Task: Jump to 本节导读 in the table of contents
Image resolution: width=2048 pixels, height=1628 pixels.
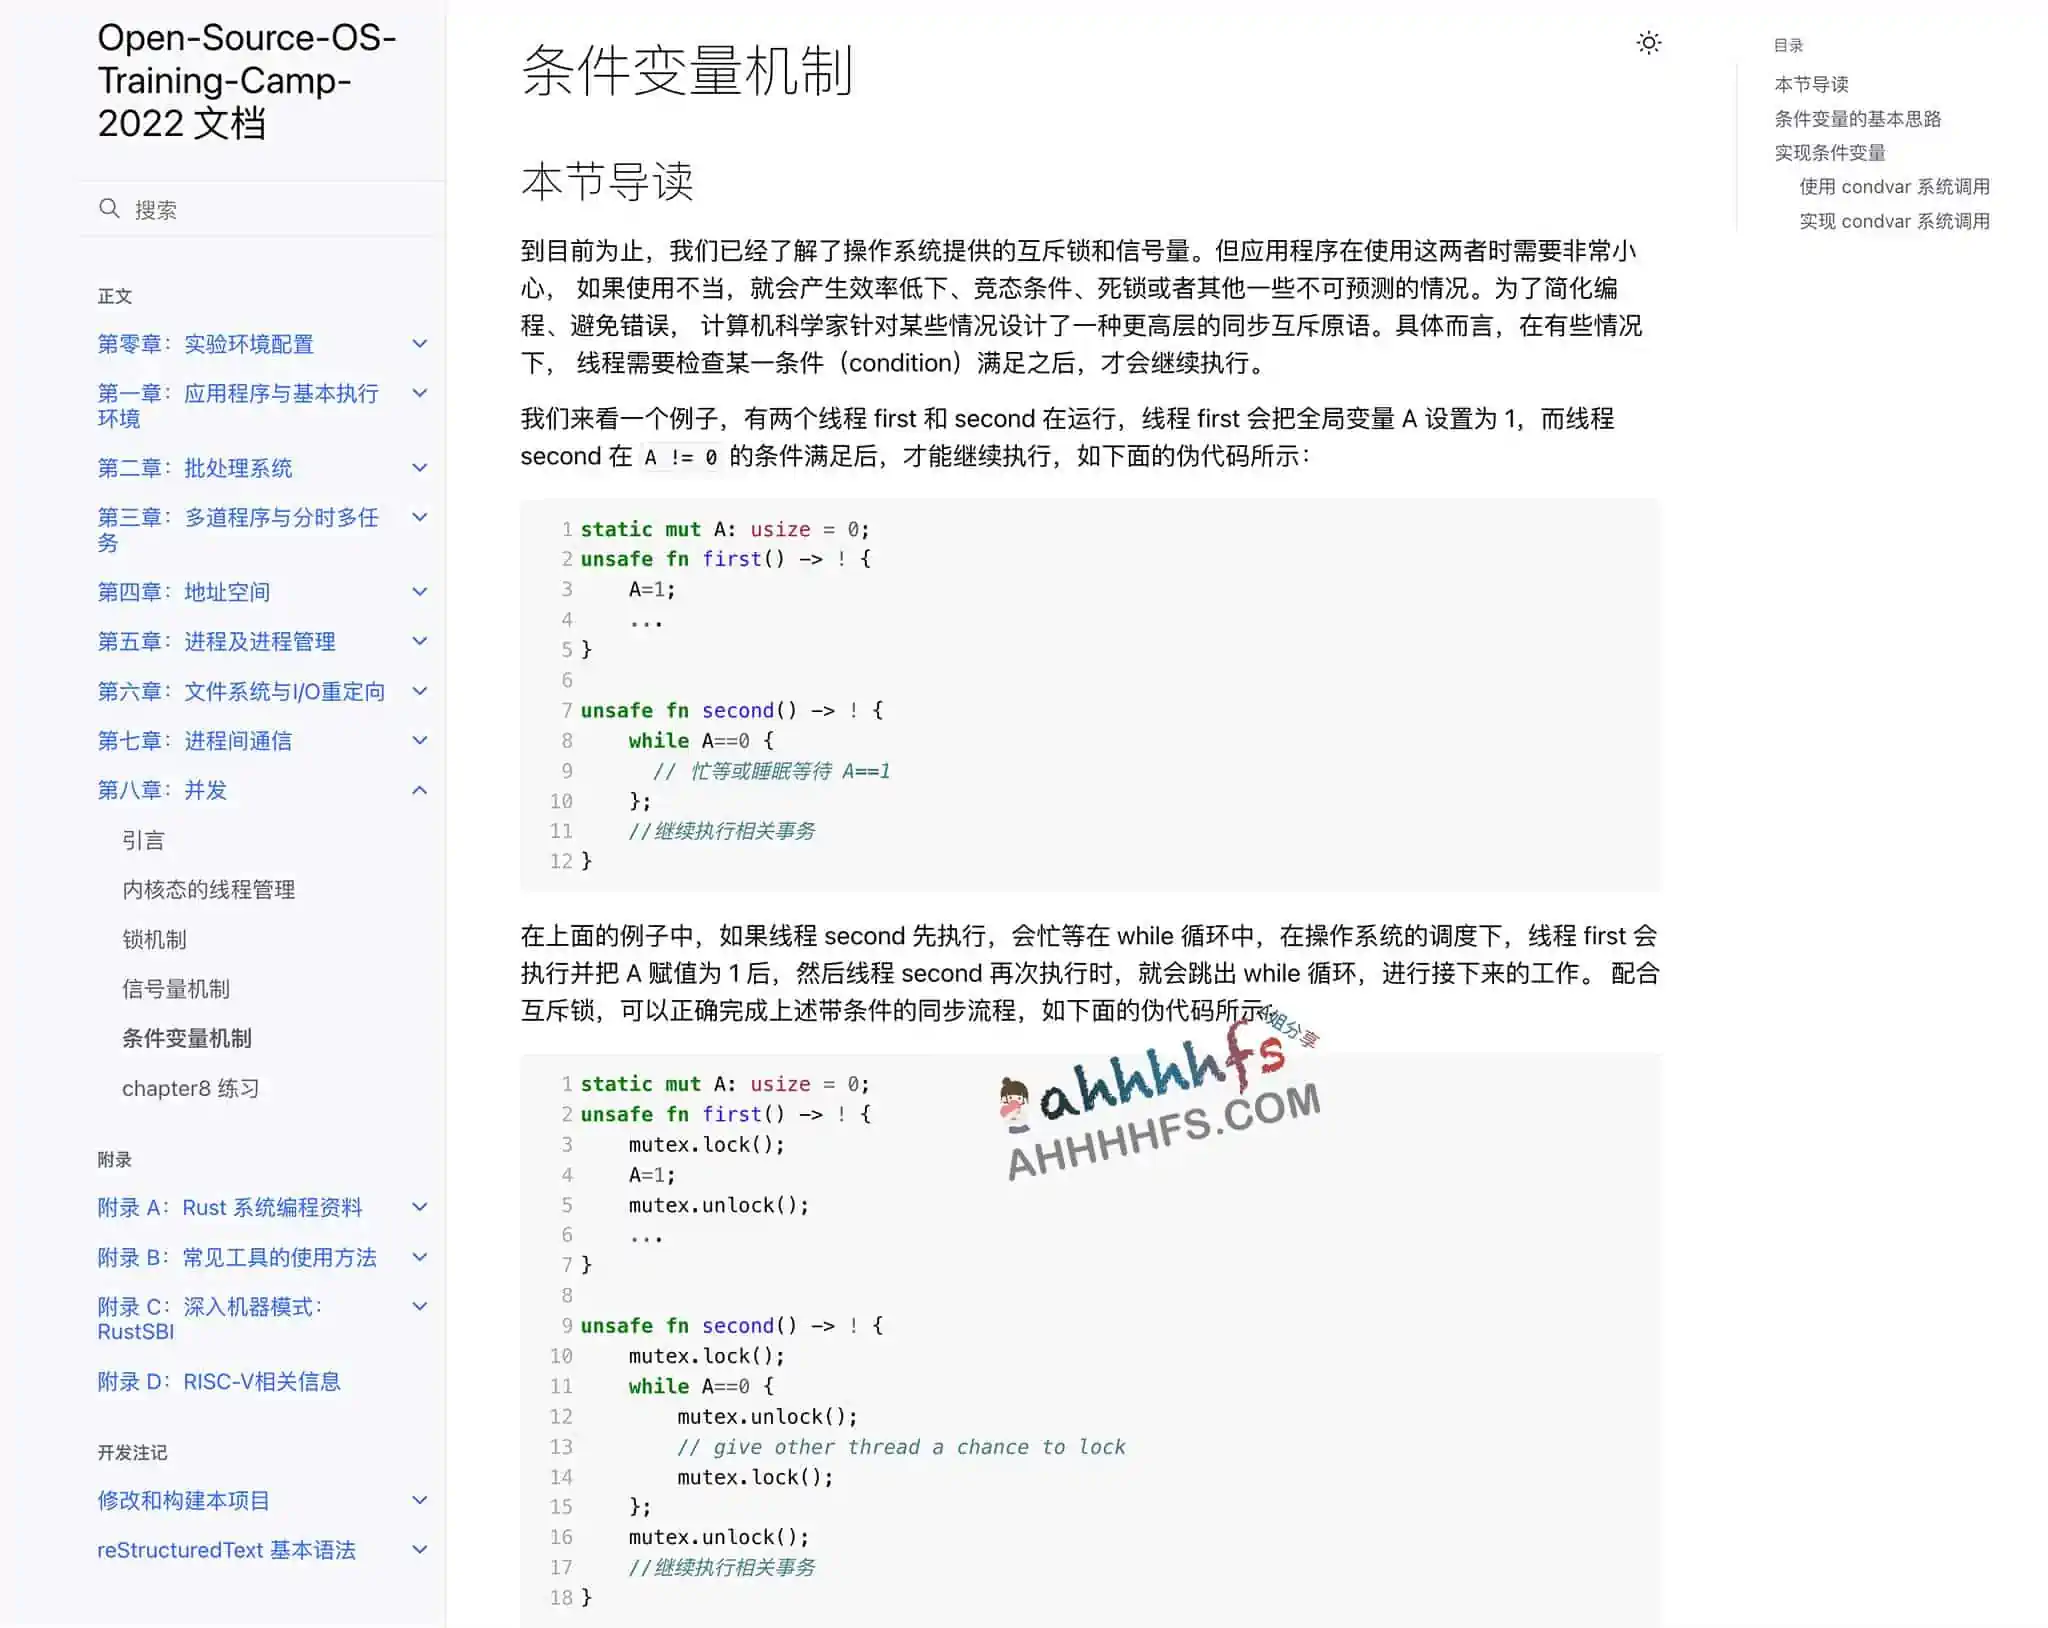Action: tap(1810, 84)
